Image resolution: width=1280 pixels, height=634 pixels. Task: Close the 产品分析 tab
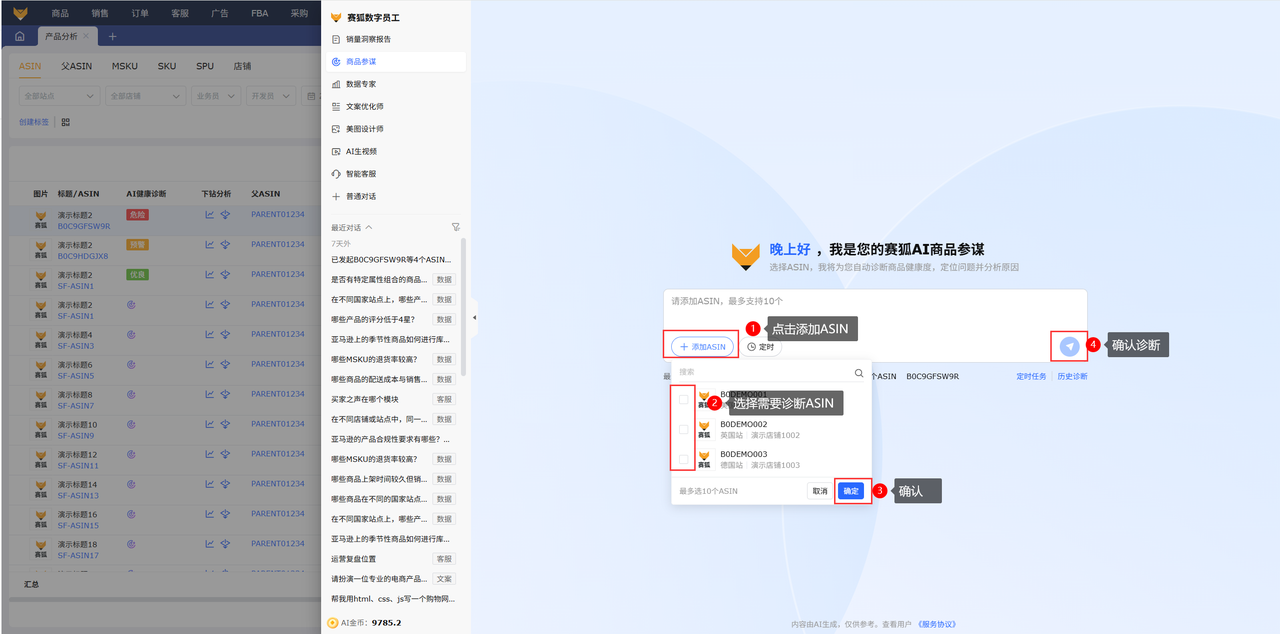click(x=86, y=36)
